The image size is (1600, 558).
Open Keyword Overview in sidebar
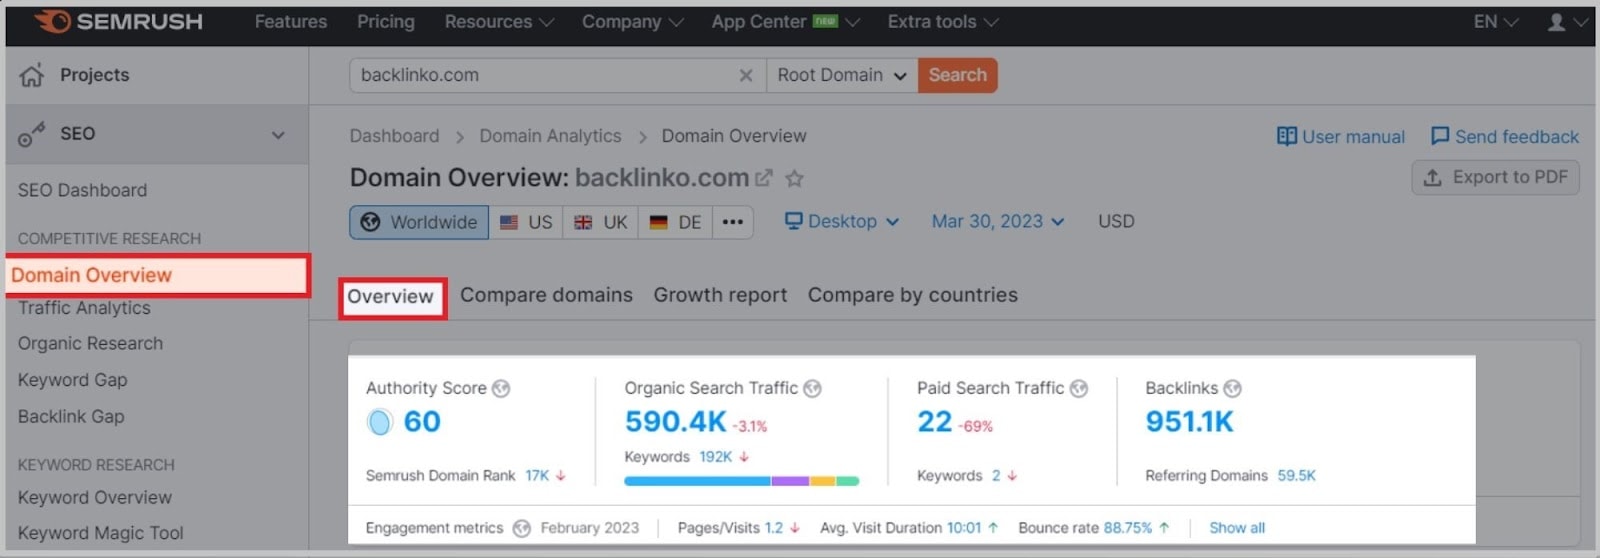[95, 497]
